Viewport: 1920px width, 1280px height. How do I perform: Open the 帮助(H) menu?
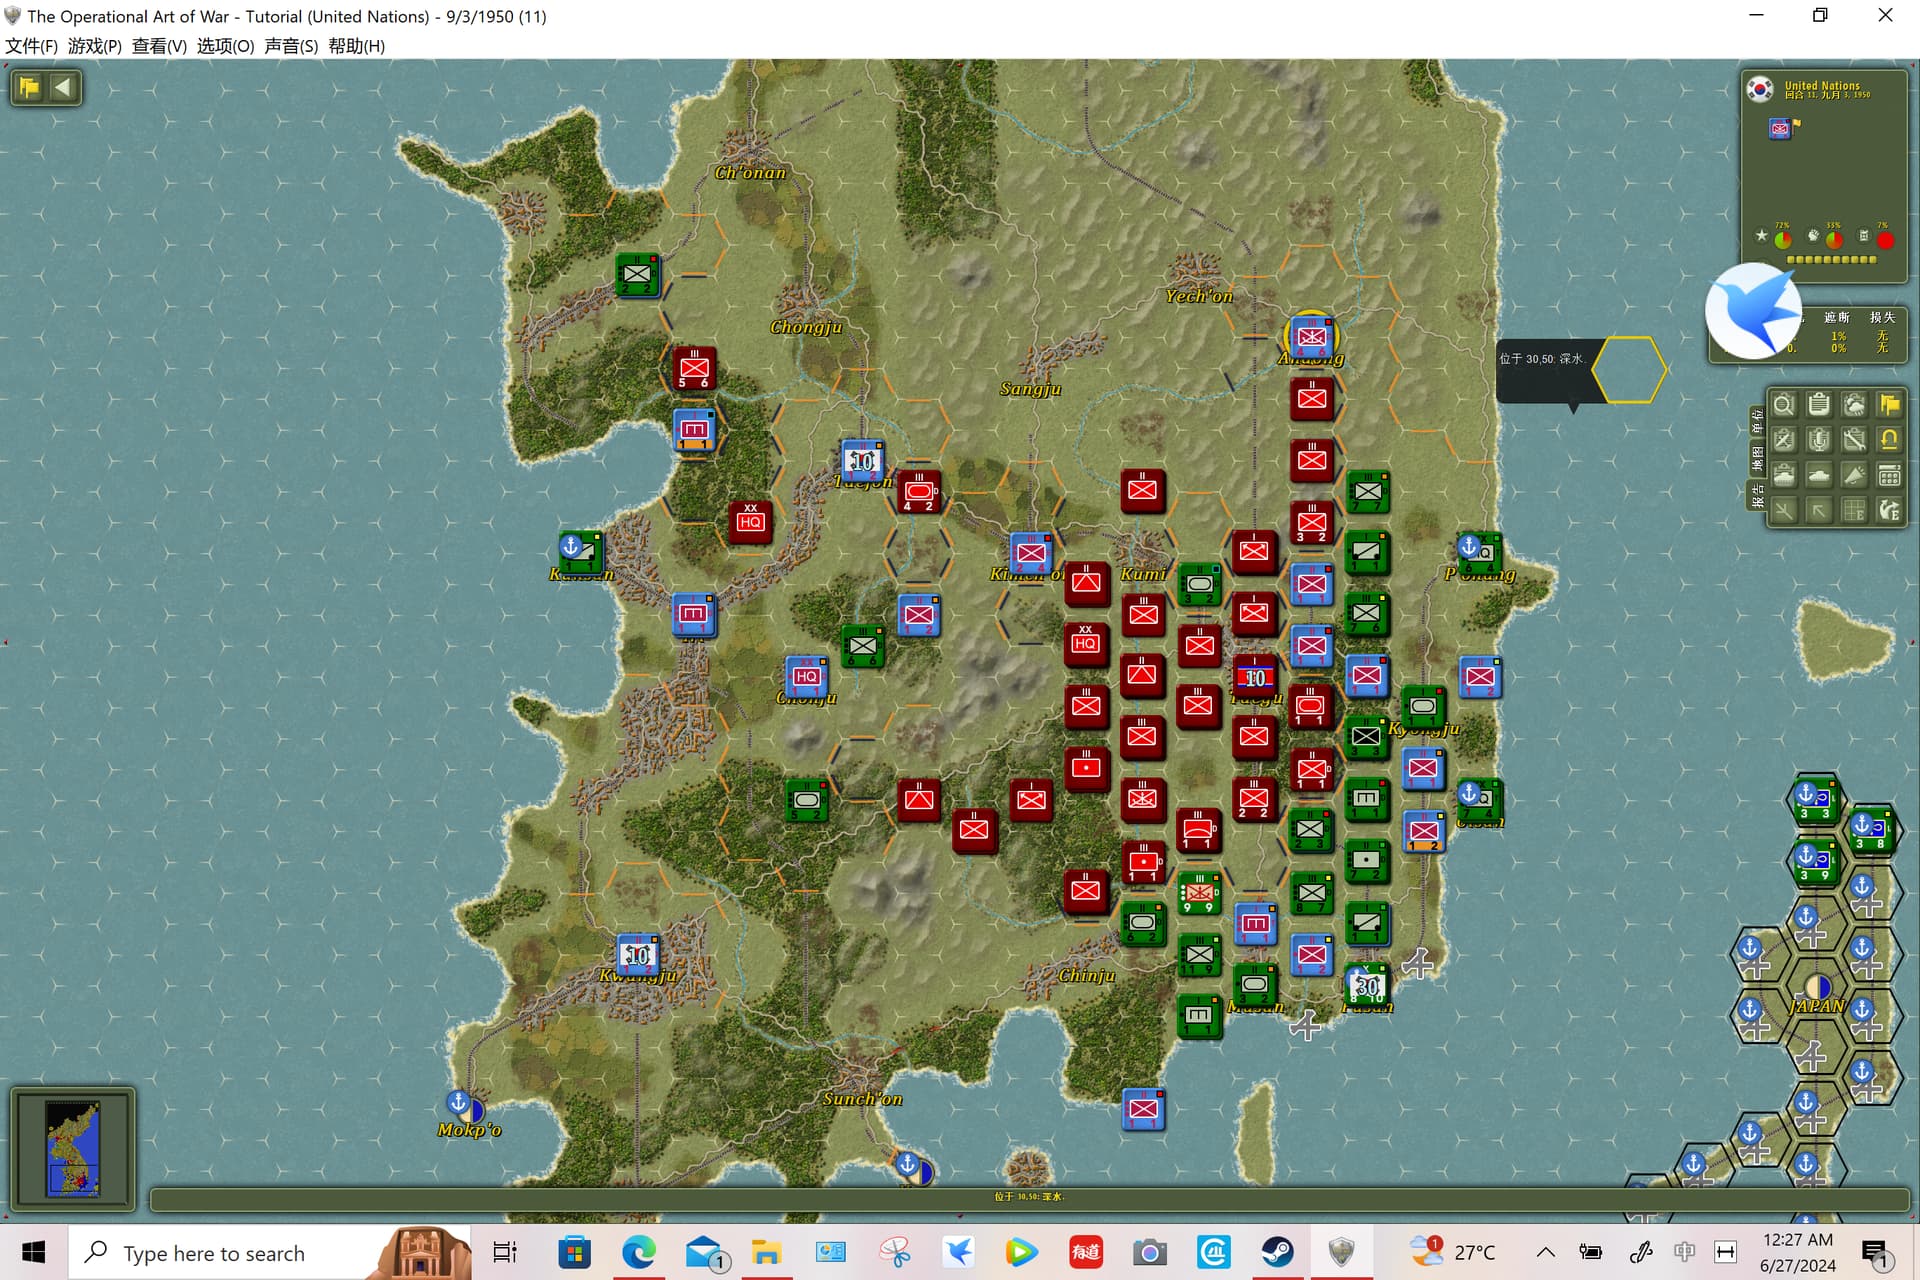tap(357, 46)
